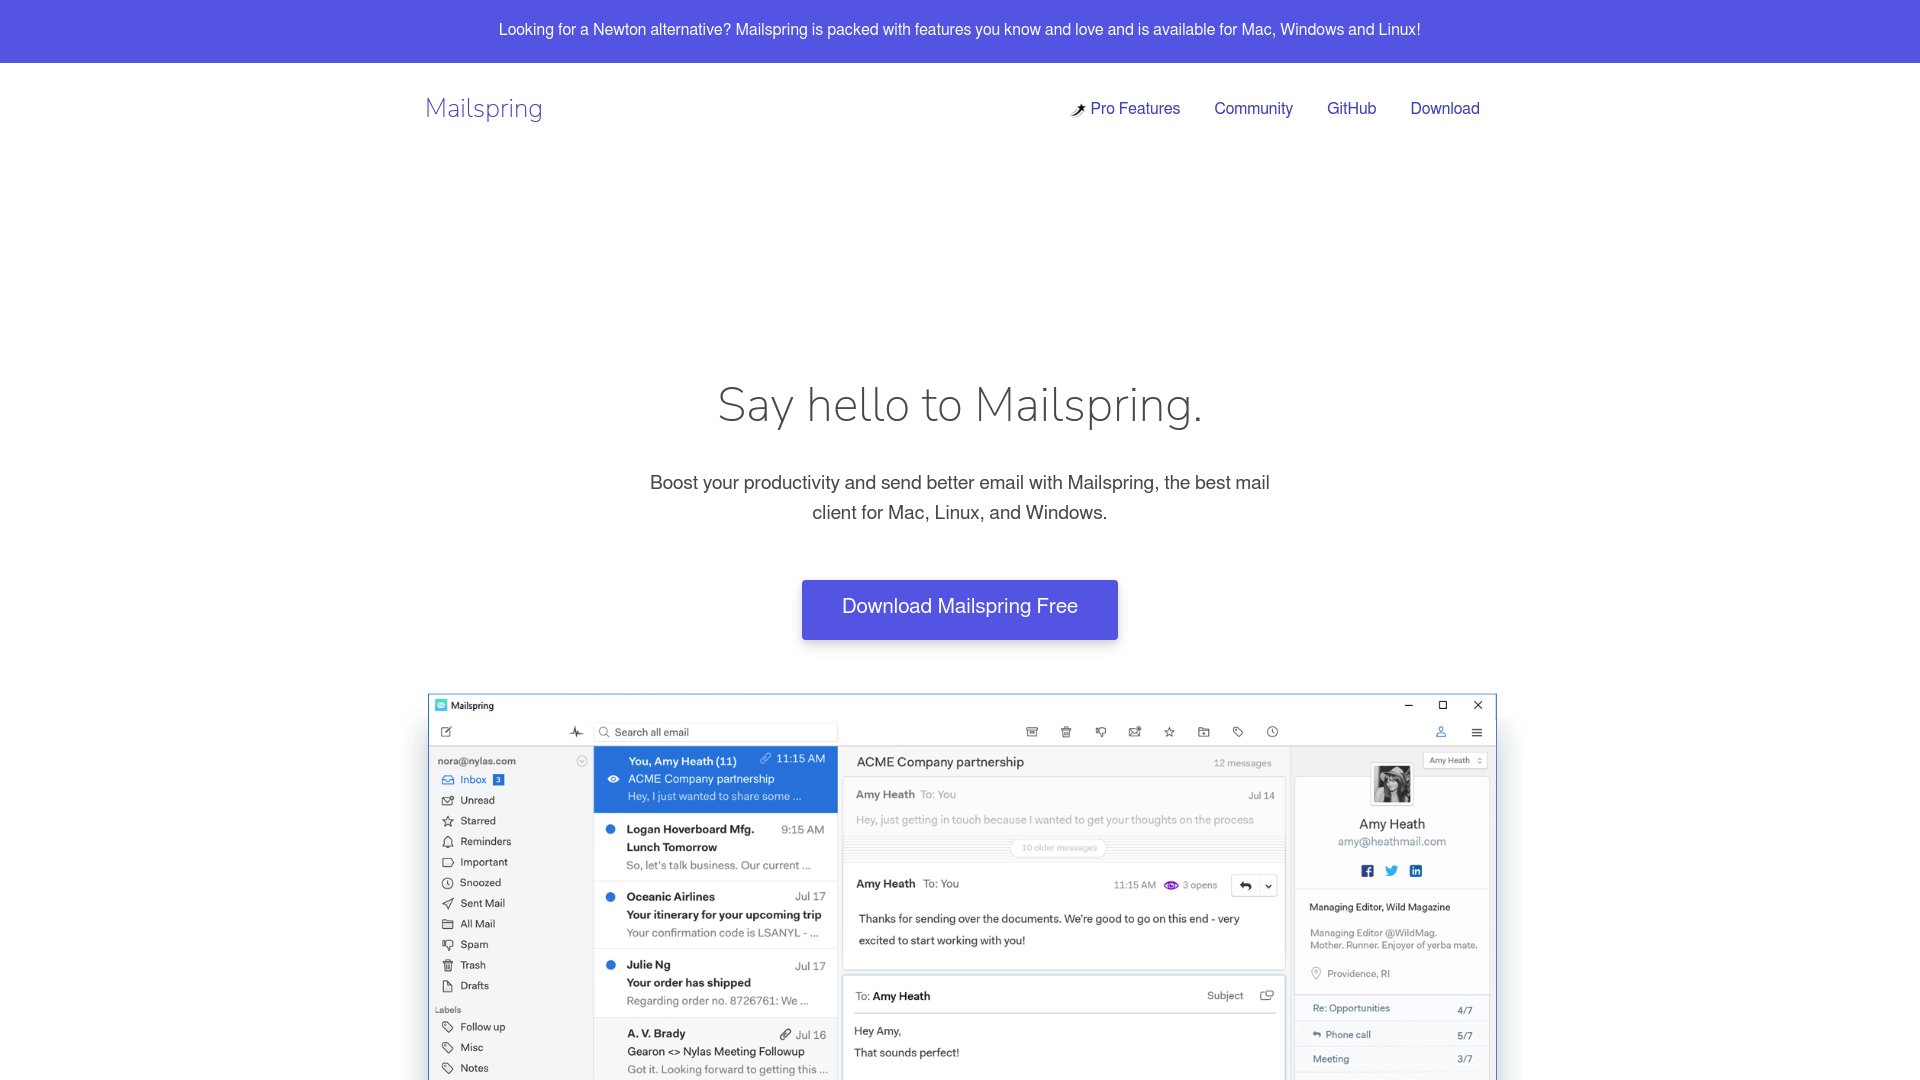1920x1080 pixels.
Task: Click the compose new email icon
Action: point(444,732)
